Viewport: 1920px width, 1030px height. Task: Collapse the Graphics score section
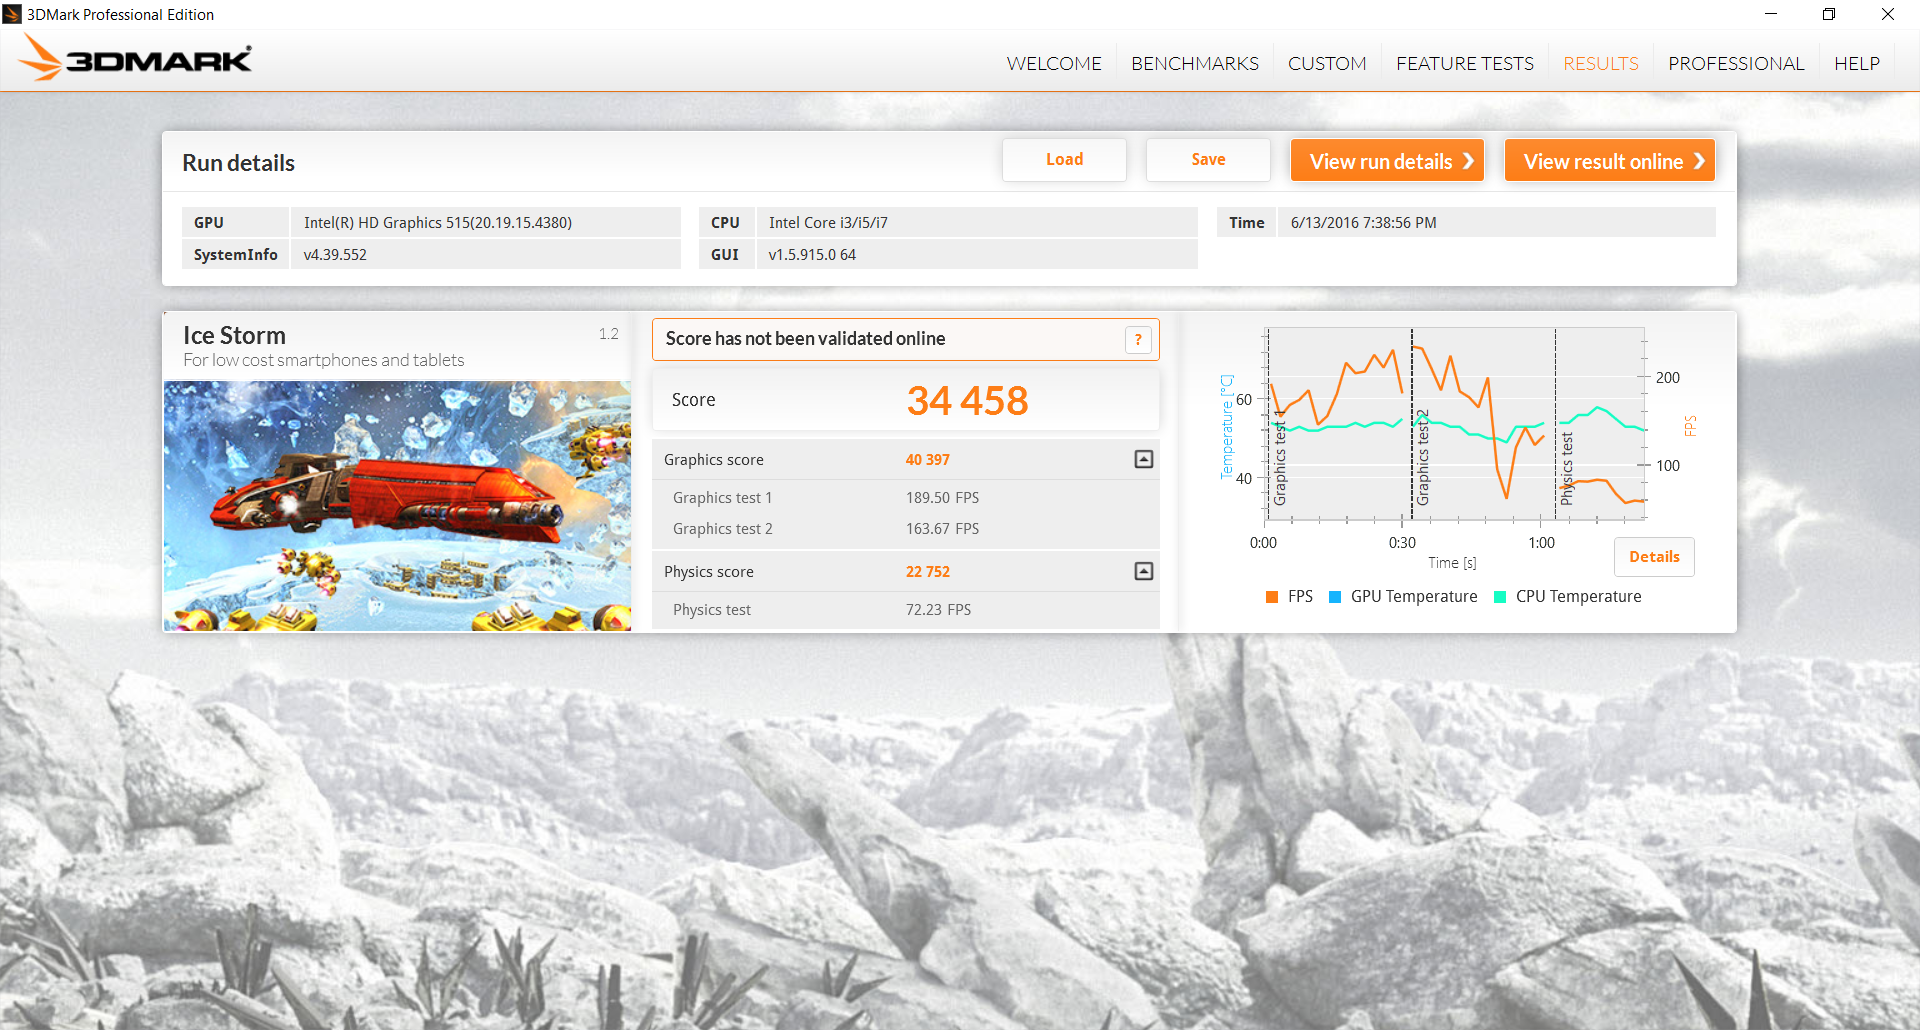click(x=1144, y=459)
